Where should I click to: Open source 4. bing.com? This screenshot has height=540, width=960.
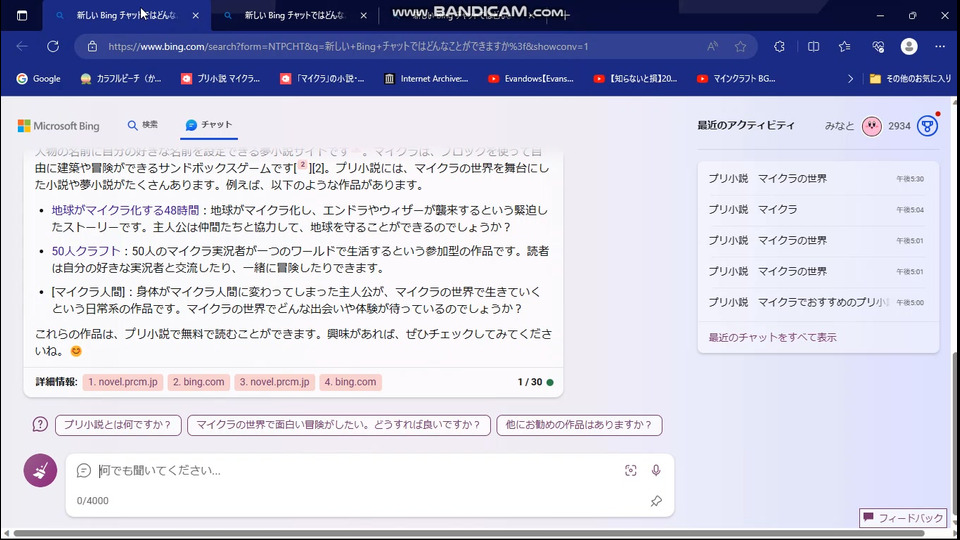(x=350, y=382)
